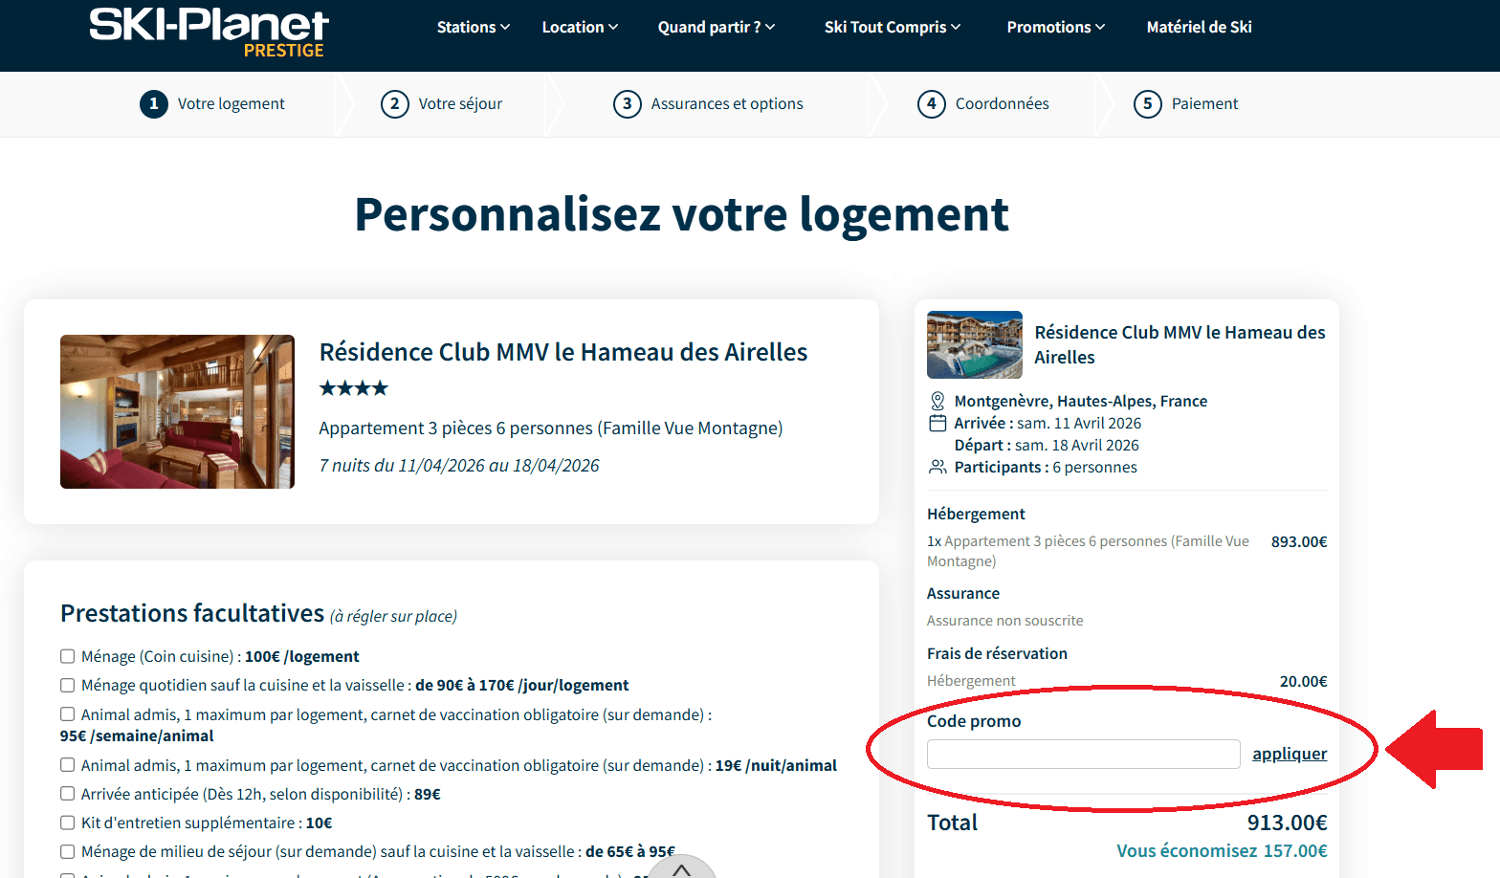This screenshot has height=878, width=1500.
Task: Click the 893.00€ accommodation price
Action: [1299, 542]
